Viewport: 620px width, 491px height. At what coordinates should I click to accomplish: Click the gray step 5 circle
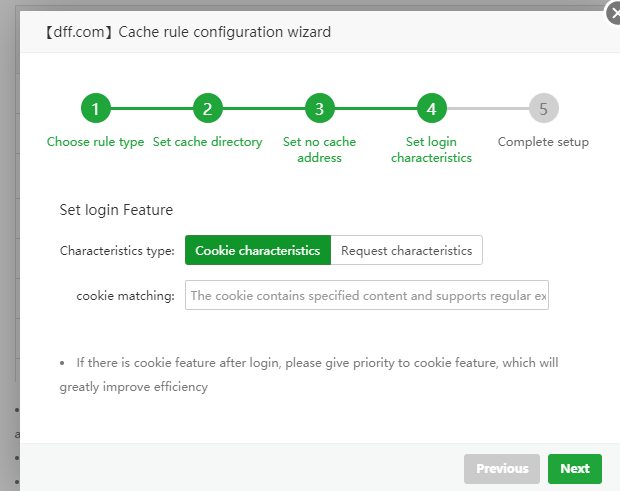543,109
